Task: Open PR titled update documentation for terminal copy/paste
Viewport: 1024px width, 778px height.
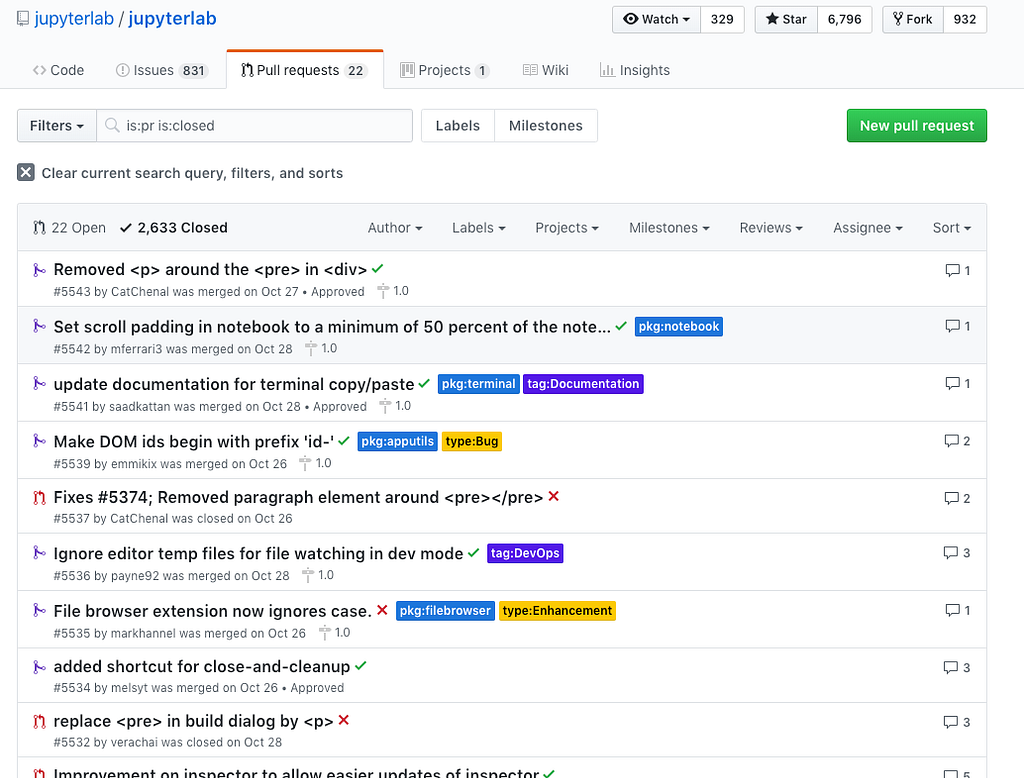Action: pos(234,384)
